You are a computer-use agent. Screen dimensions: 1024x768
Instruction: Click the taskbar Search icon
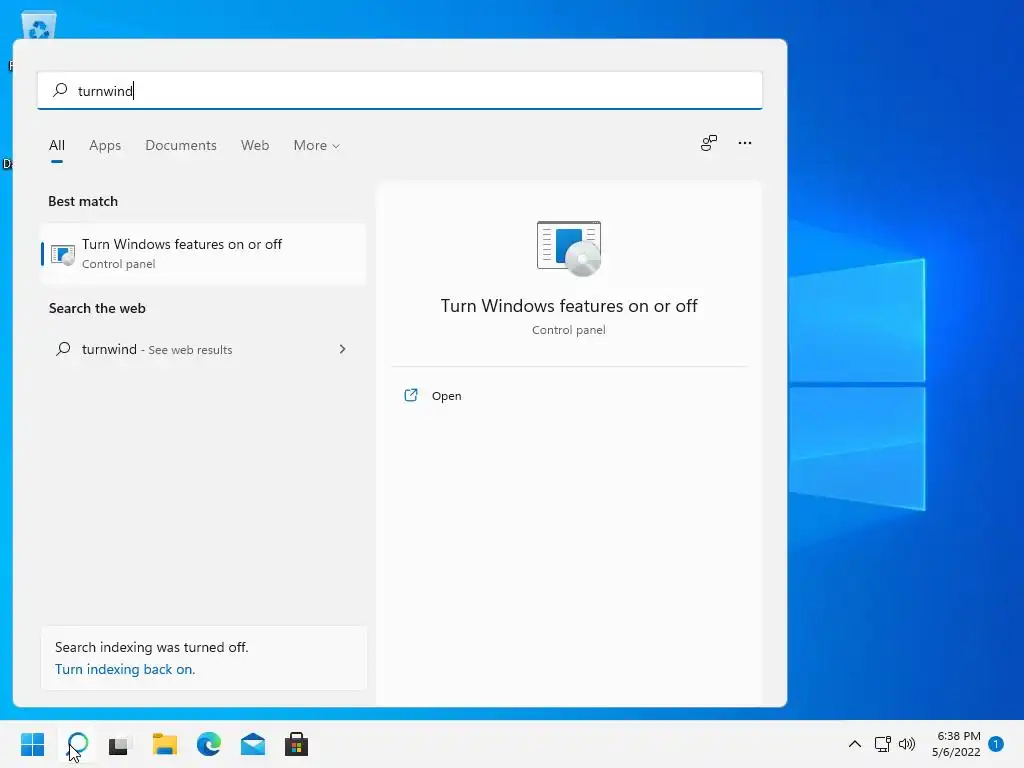point(78,744)
